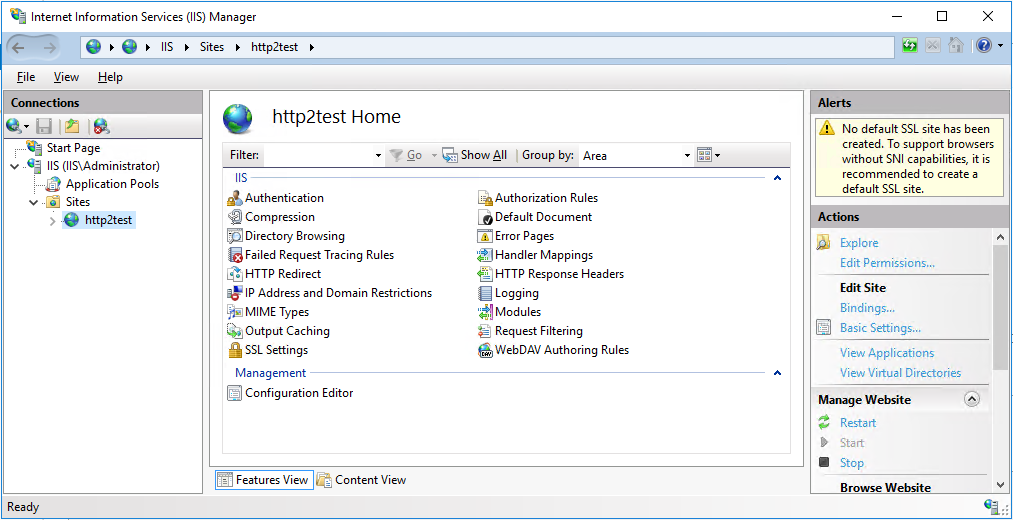
Task: Open the Configuration Editor icon
Action: point(236,393)
